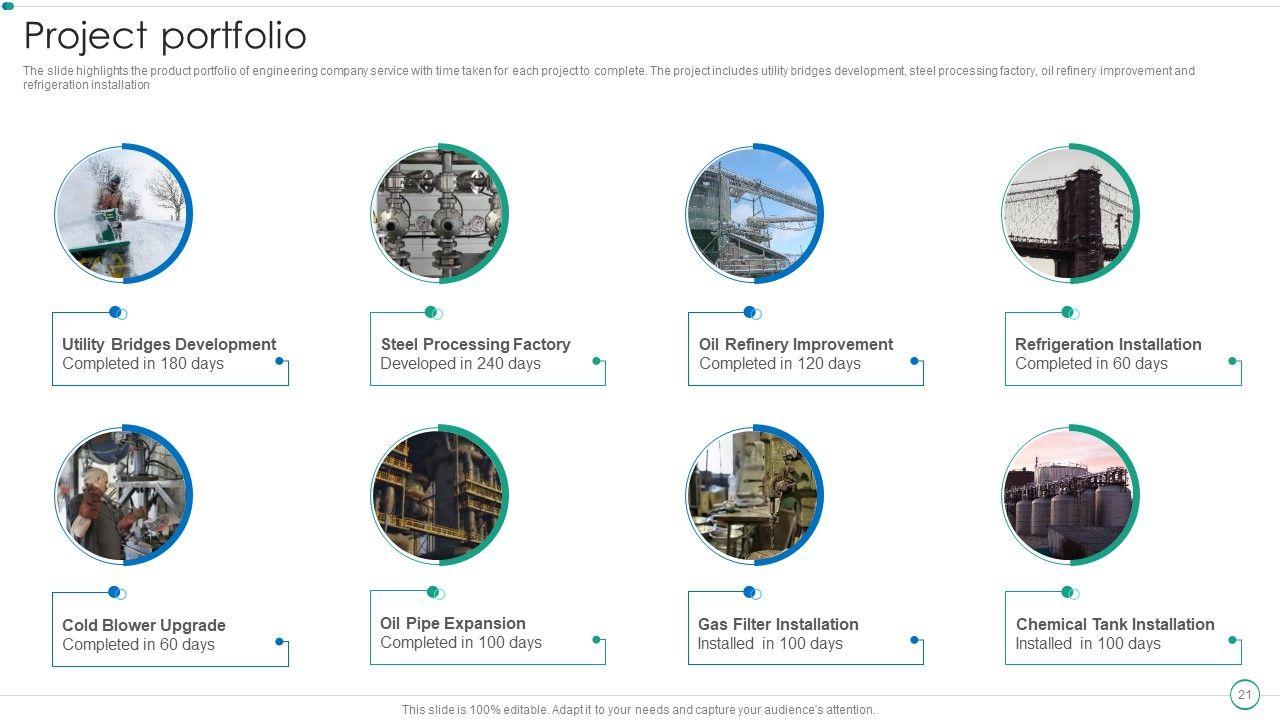Select the steel factory valves picture
Screen dimensions: 1280x720
438,214
